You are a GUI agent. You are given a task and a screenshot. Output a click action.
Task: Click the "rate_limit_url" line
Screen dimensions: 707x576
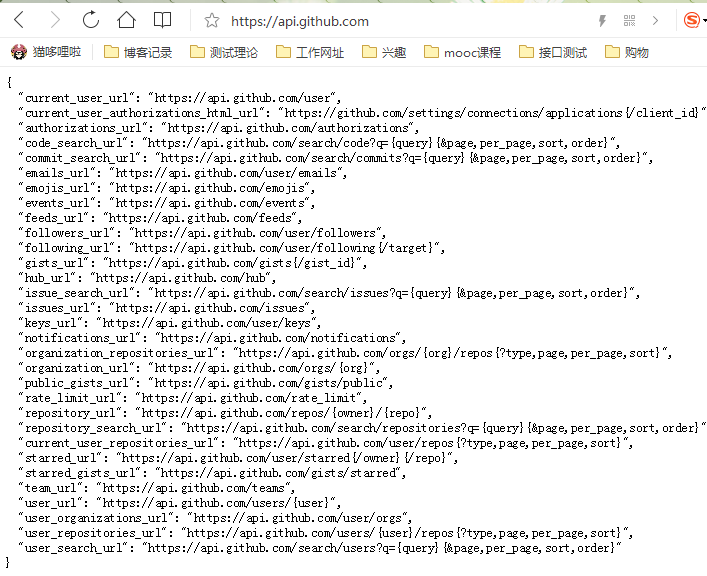pyautogui.click(x=193, y=398)
